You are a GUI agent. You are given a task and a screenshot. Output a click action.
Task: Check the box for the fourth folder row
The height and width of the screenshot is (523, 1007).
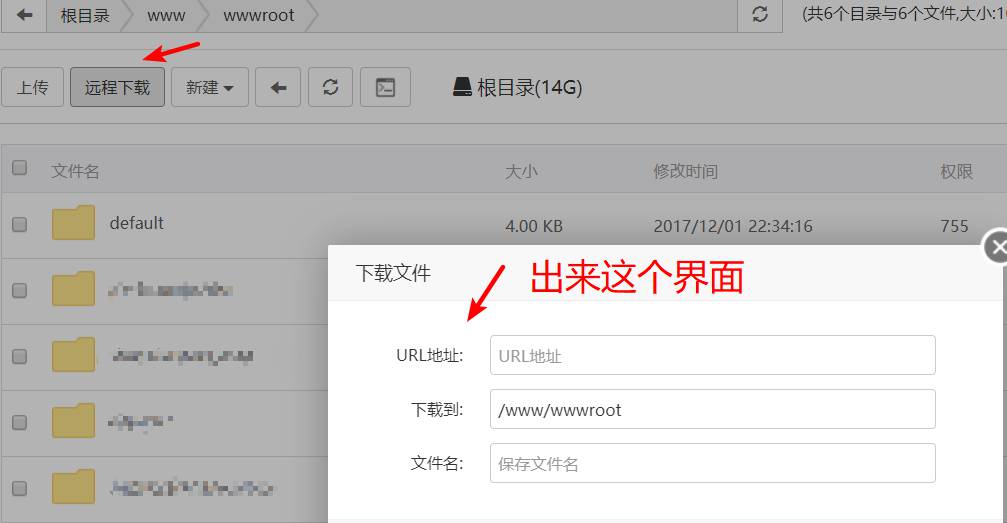click(20, 422)
